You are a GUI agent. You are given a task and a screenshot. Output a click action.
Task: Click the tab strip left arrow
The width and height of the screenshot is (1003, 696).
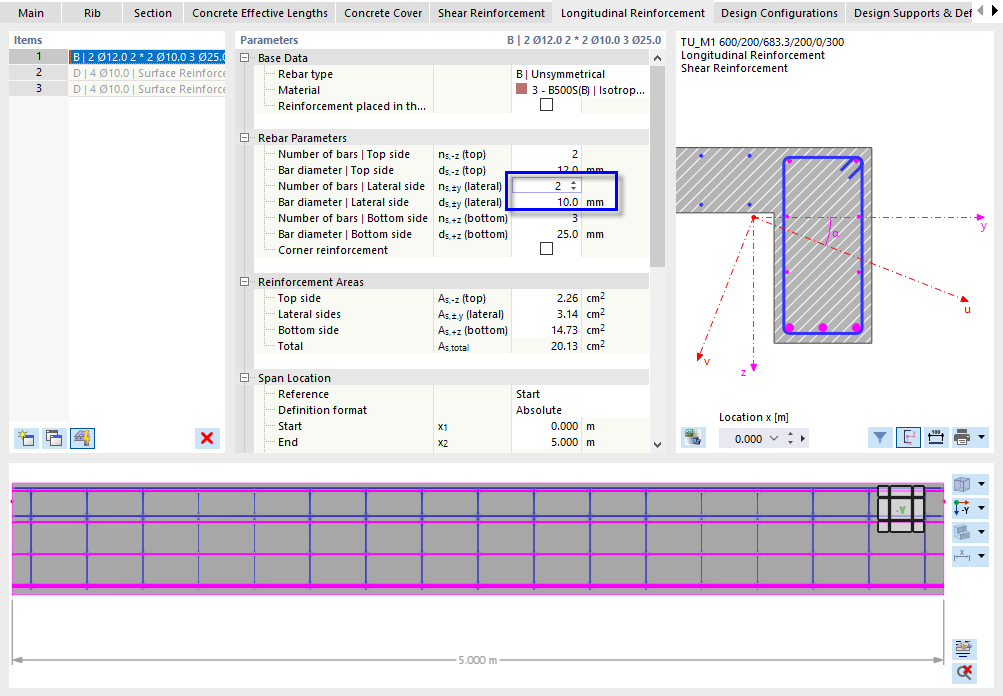coord(981,11)
